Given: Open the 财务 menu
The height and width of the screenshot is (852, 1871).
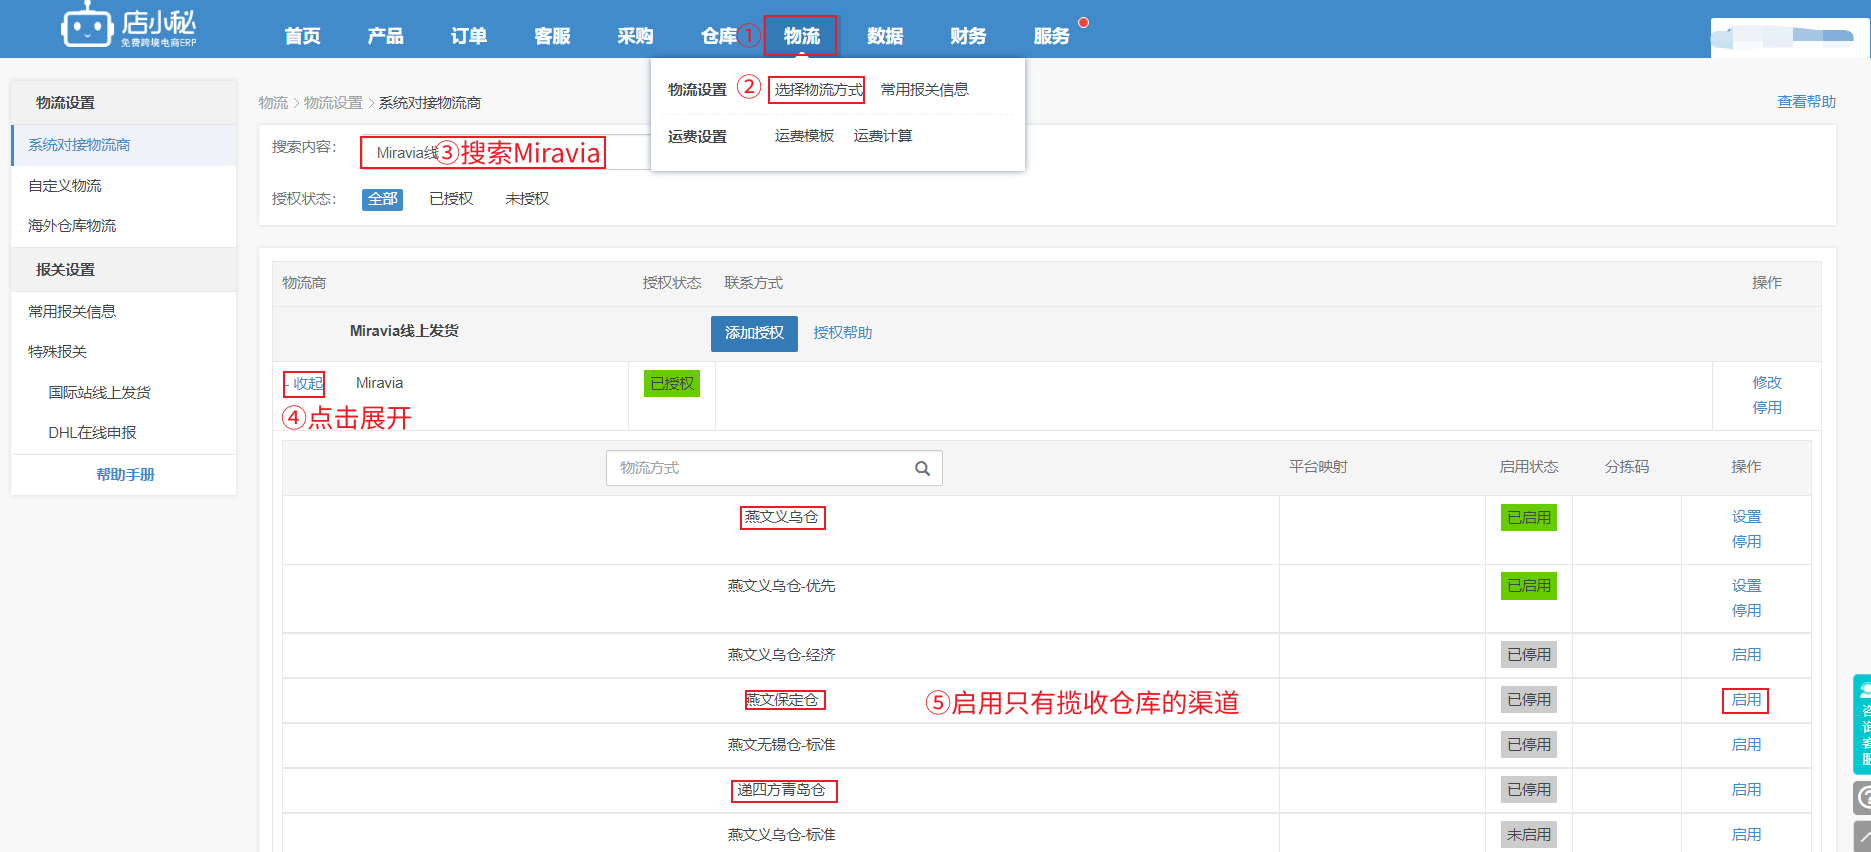Looking at the screenshot, I should 968,36.
